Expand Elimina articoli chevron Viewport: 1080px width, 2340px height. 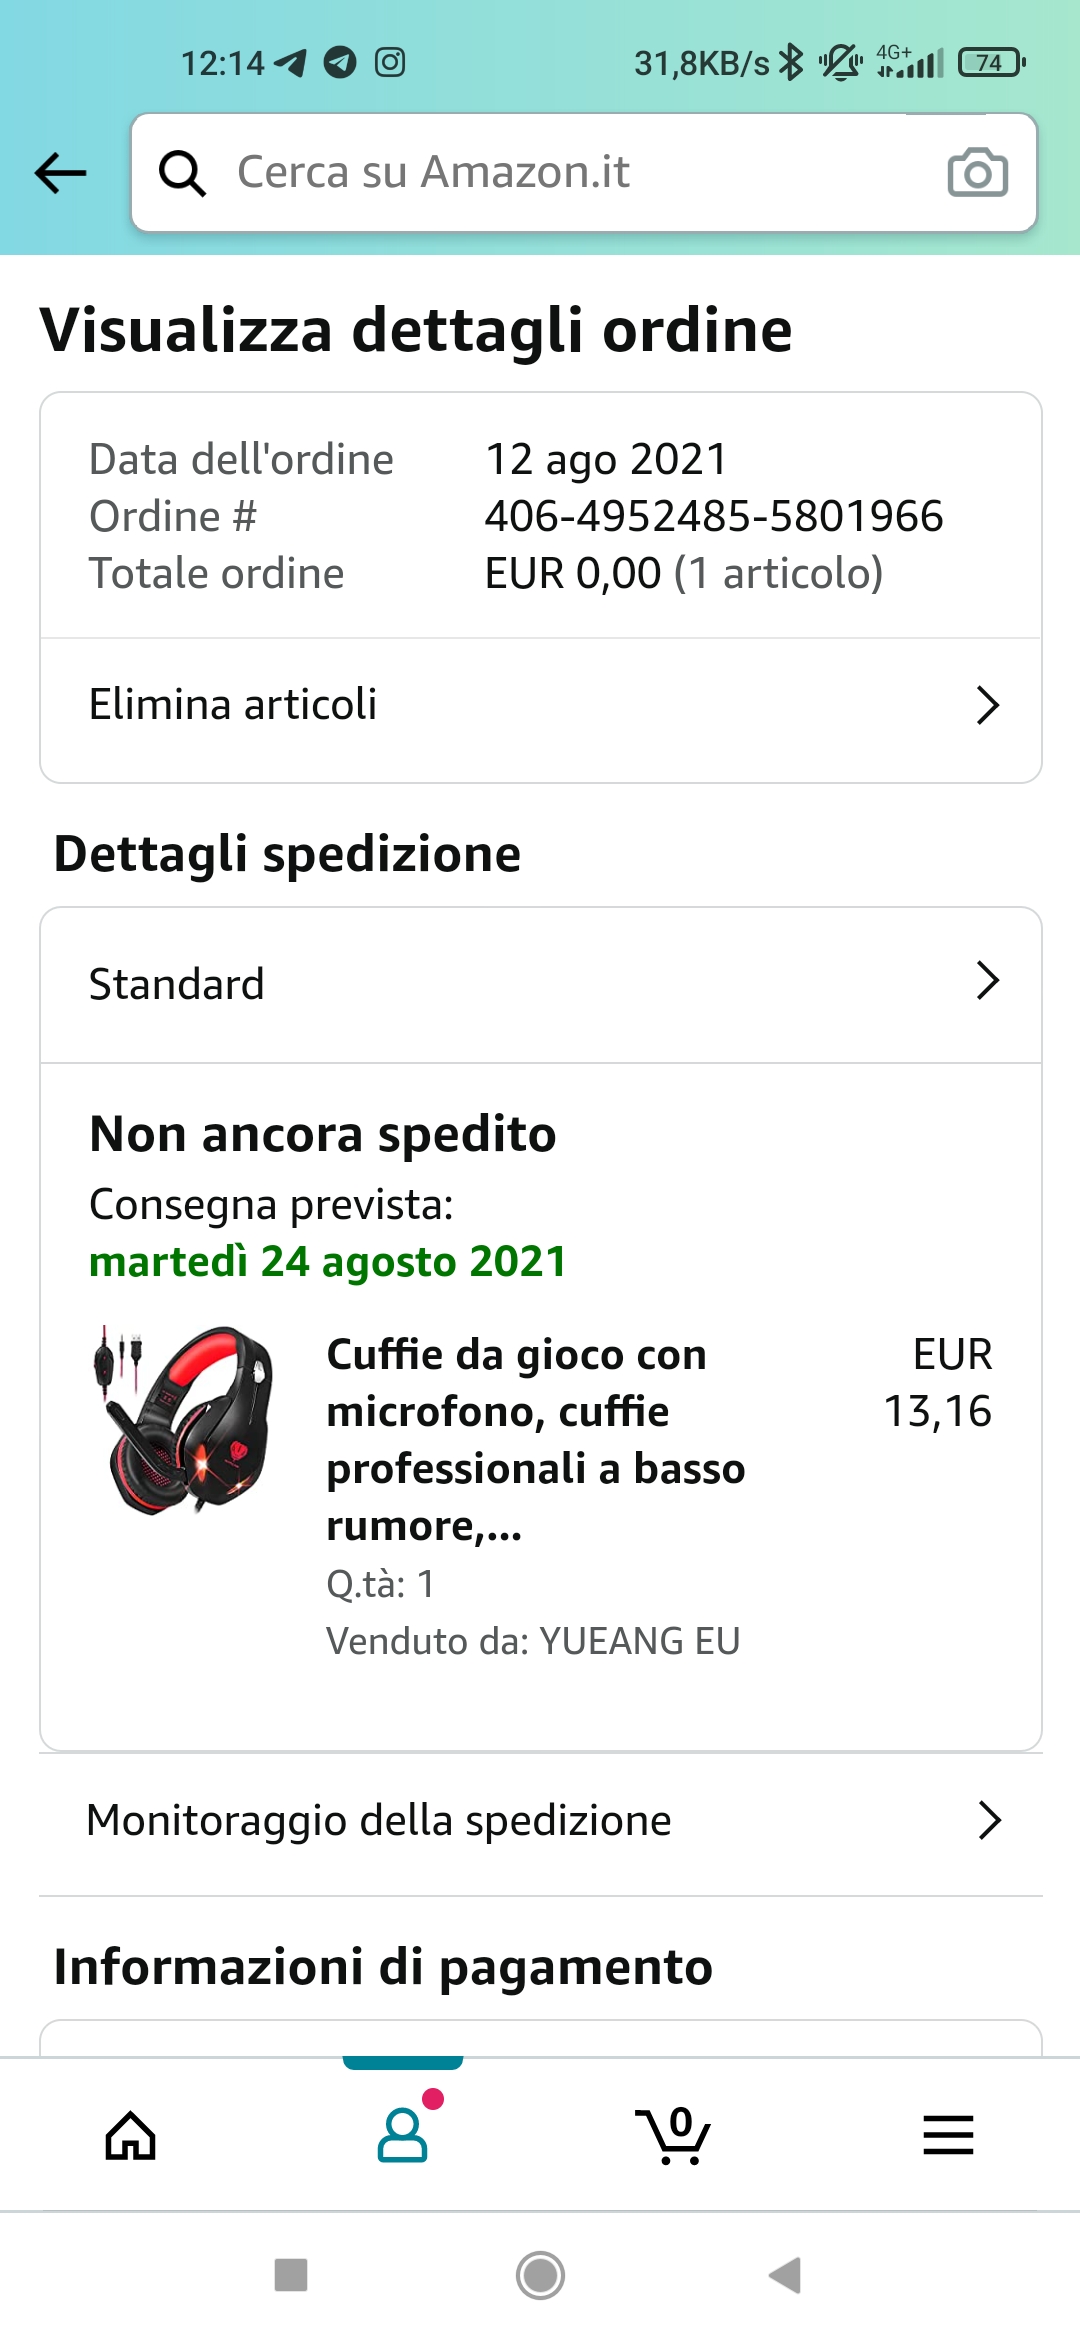(988, 705)
